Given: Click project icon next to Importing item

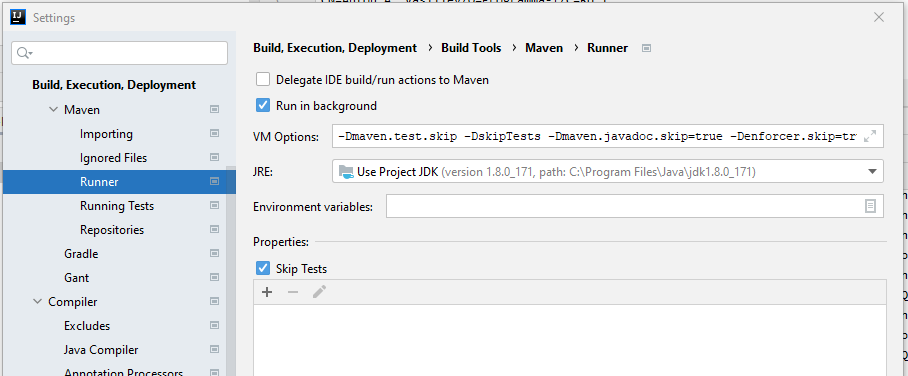Looking at the screenshot, I should pos(214,134).
